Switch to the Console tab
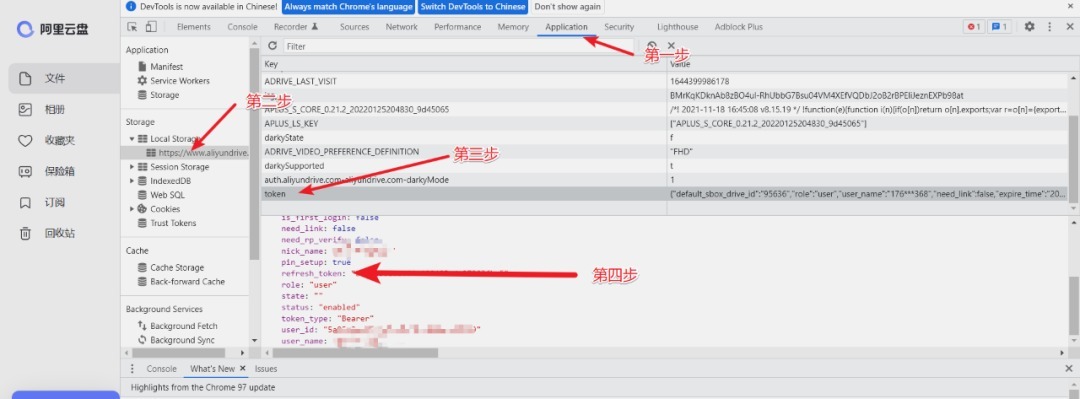The height and width of the screenshot is (399, 1080). (242, 27)
